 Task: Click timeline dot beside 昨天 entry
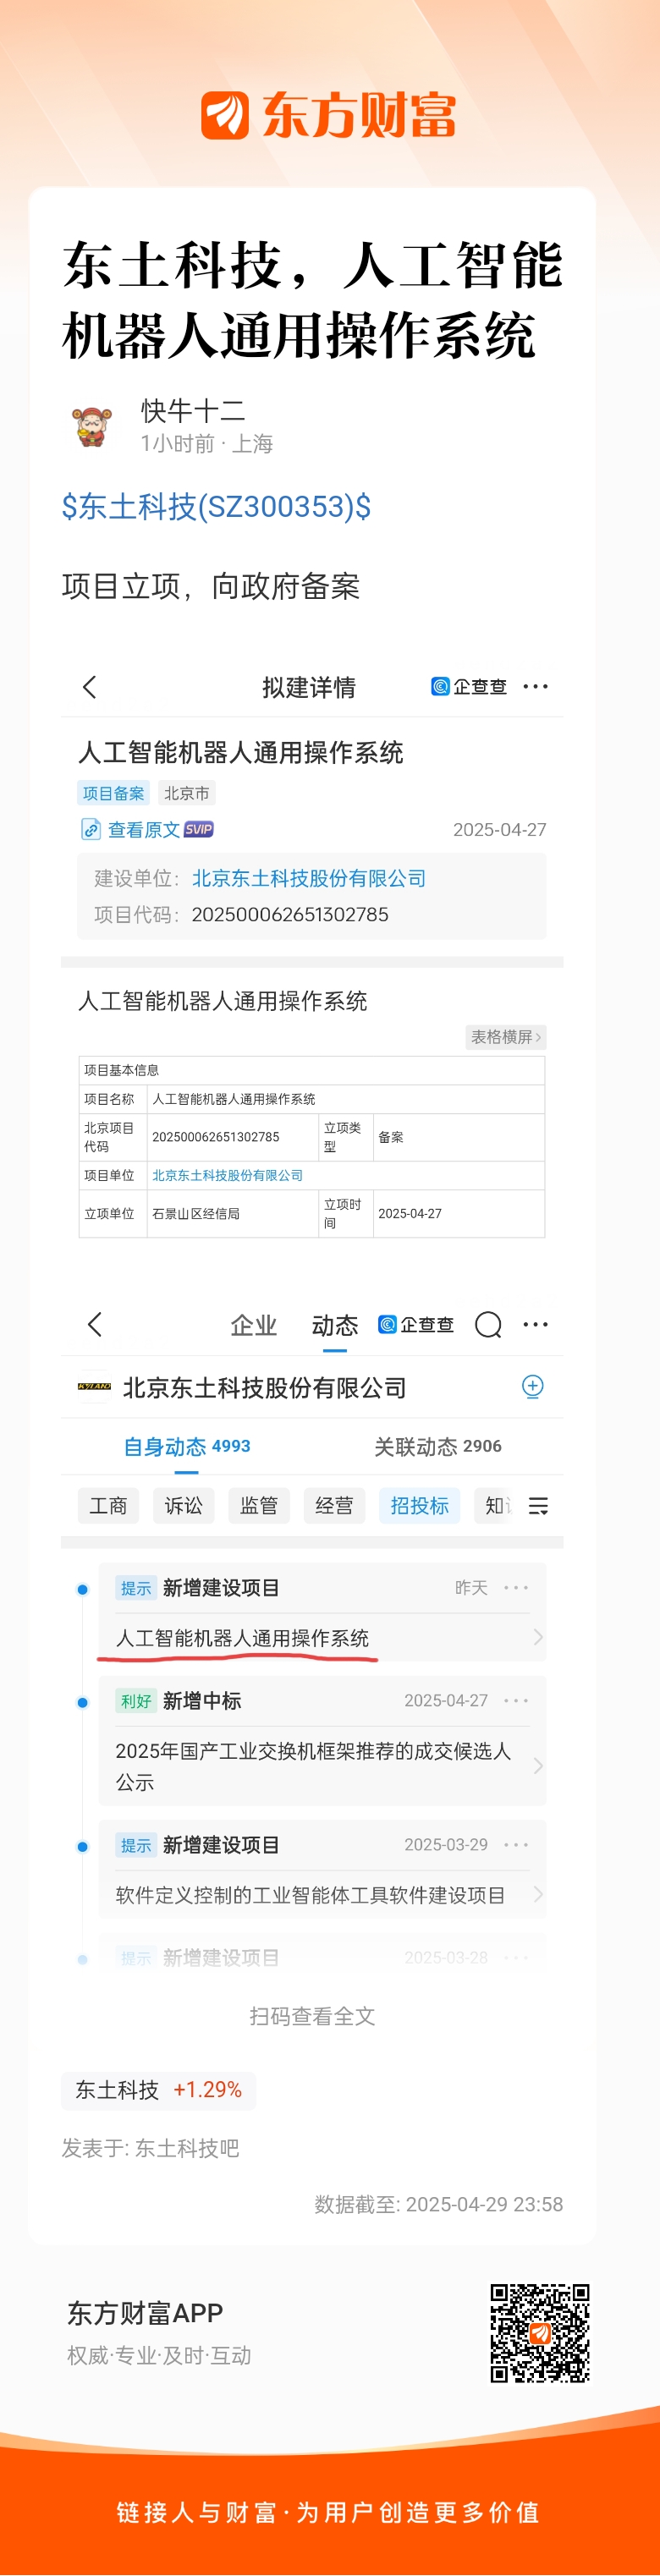click(x=83, y=1590)
